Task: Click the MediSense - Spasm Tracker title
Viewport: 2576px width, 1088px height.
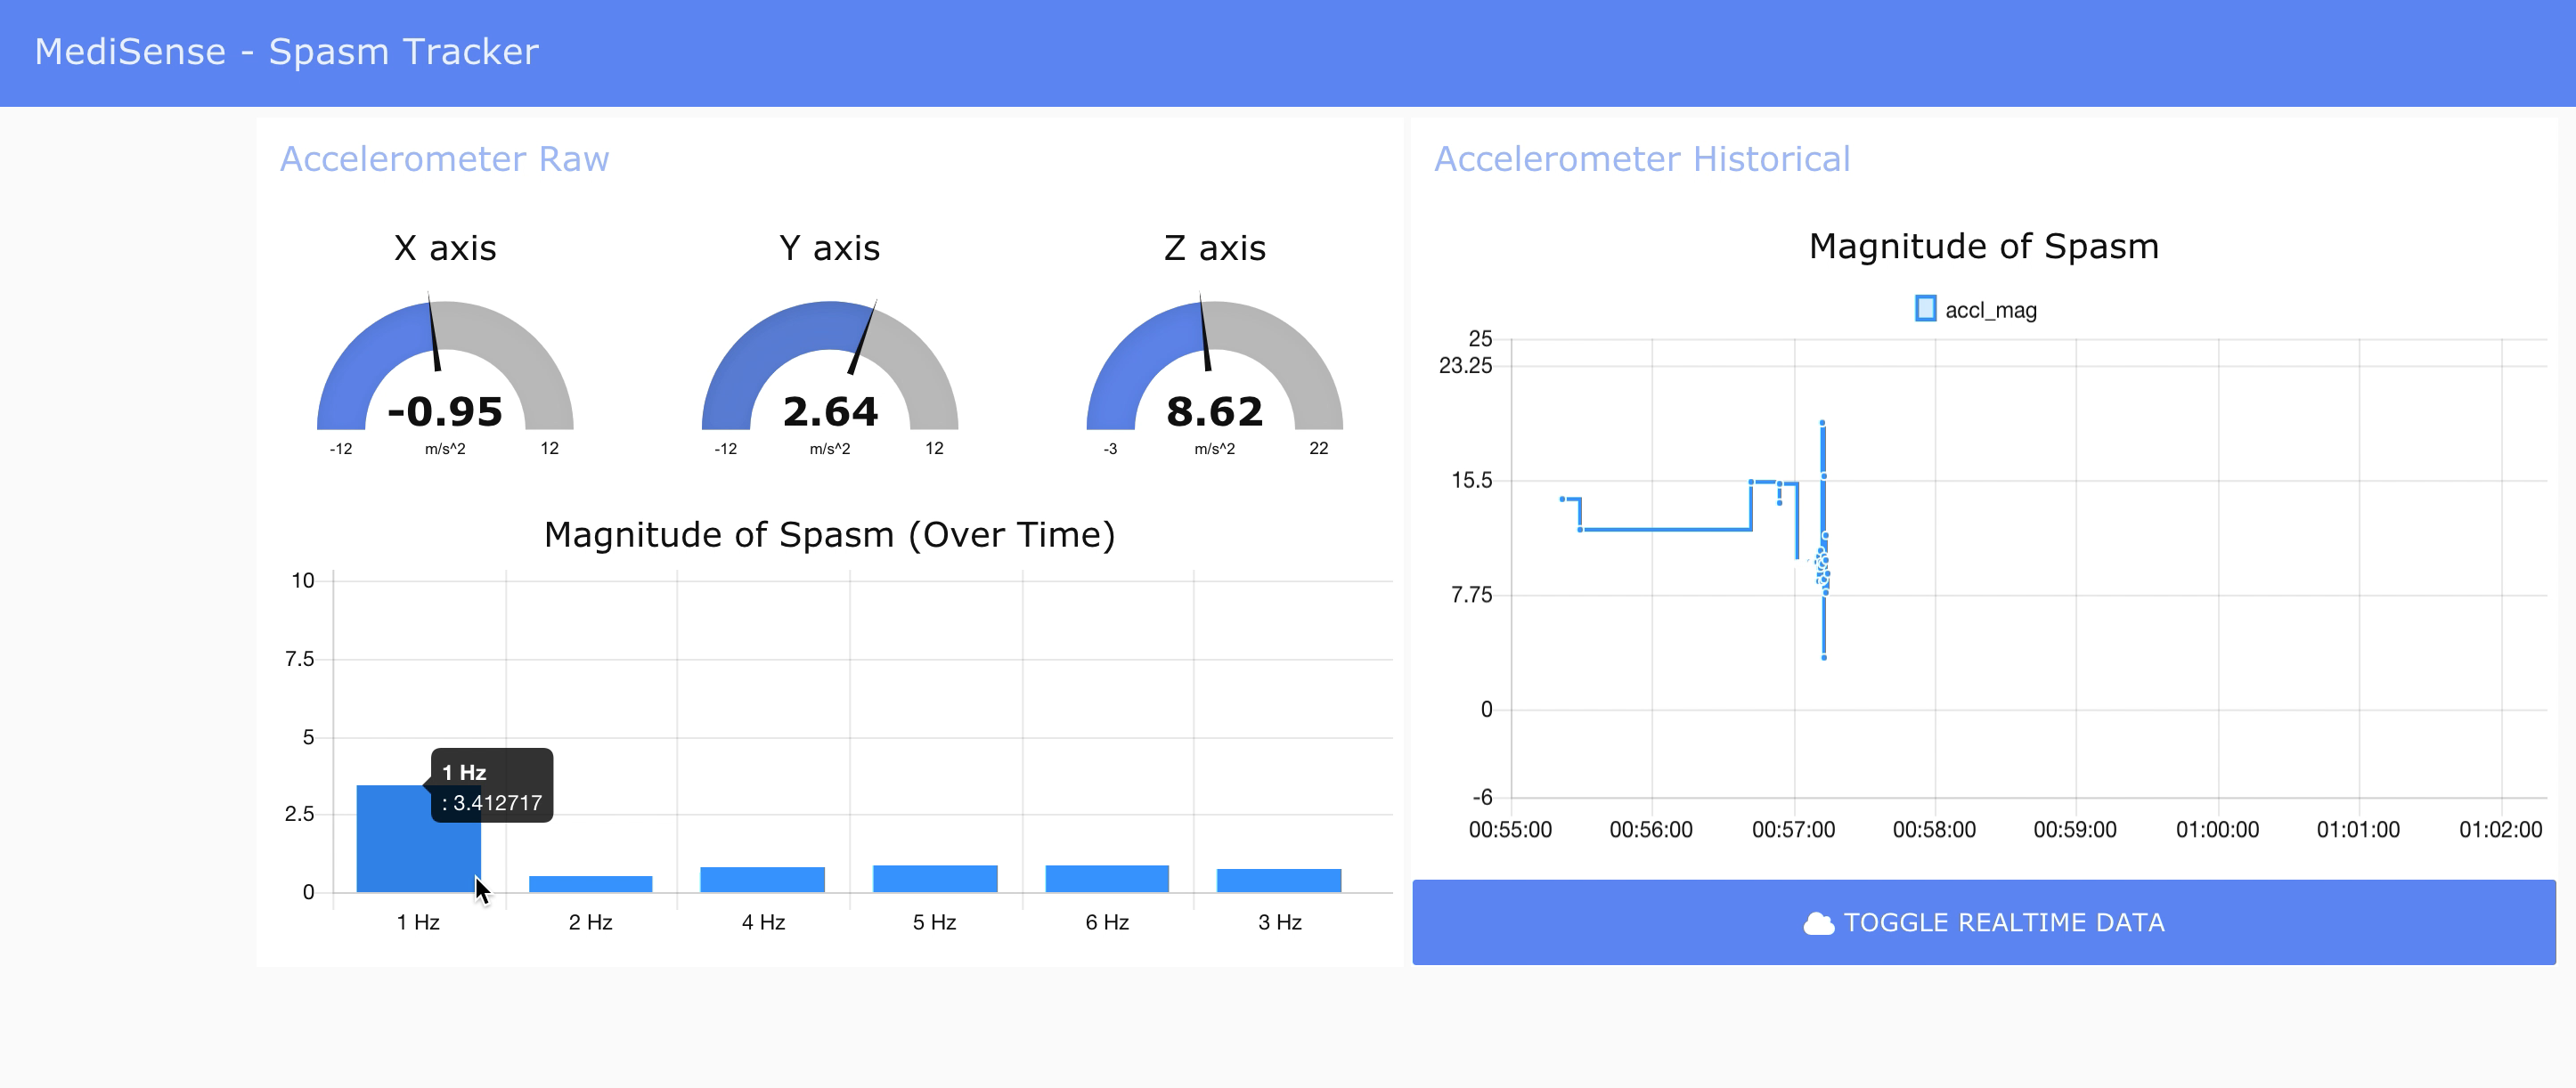Action: pyautogui.click(x=286, y=51)
